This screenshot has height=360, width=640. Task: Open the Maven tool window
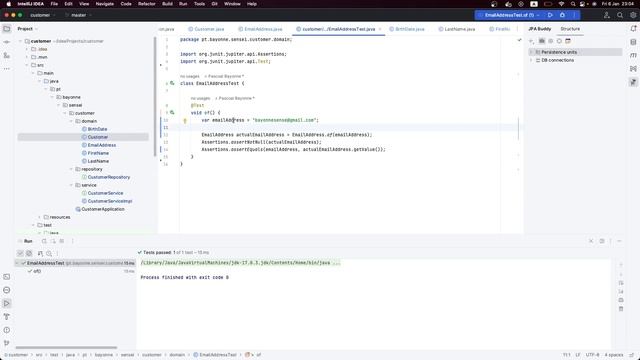[633, 56]
